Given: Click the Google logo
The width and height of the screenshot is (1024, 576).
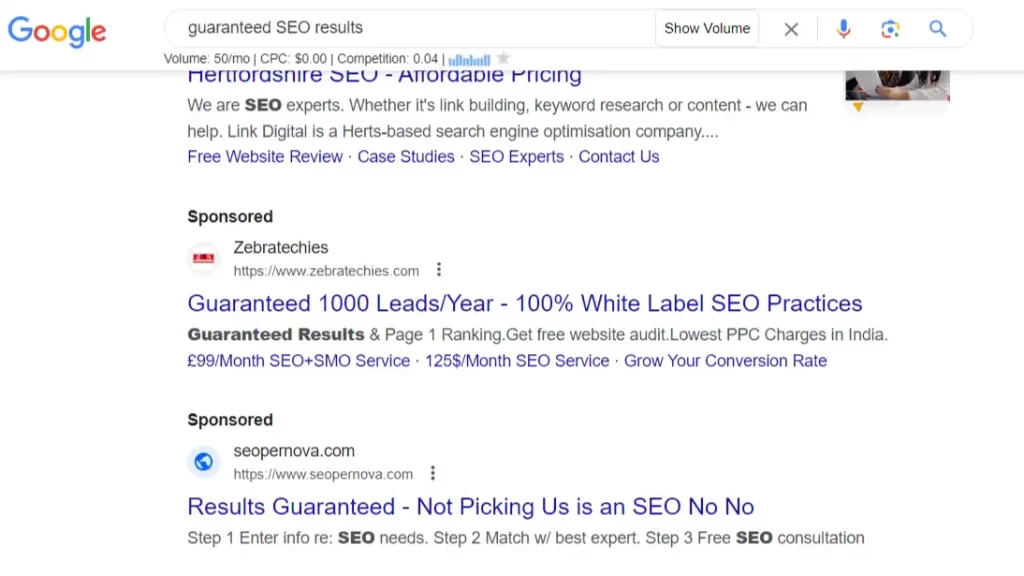Looking at the screenshot, I should pyautogui.click(x=57, y=31).
